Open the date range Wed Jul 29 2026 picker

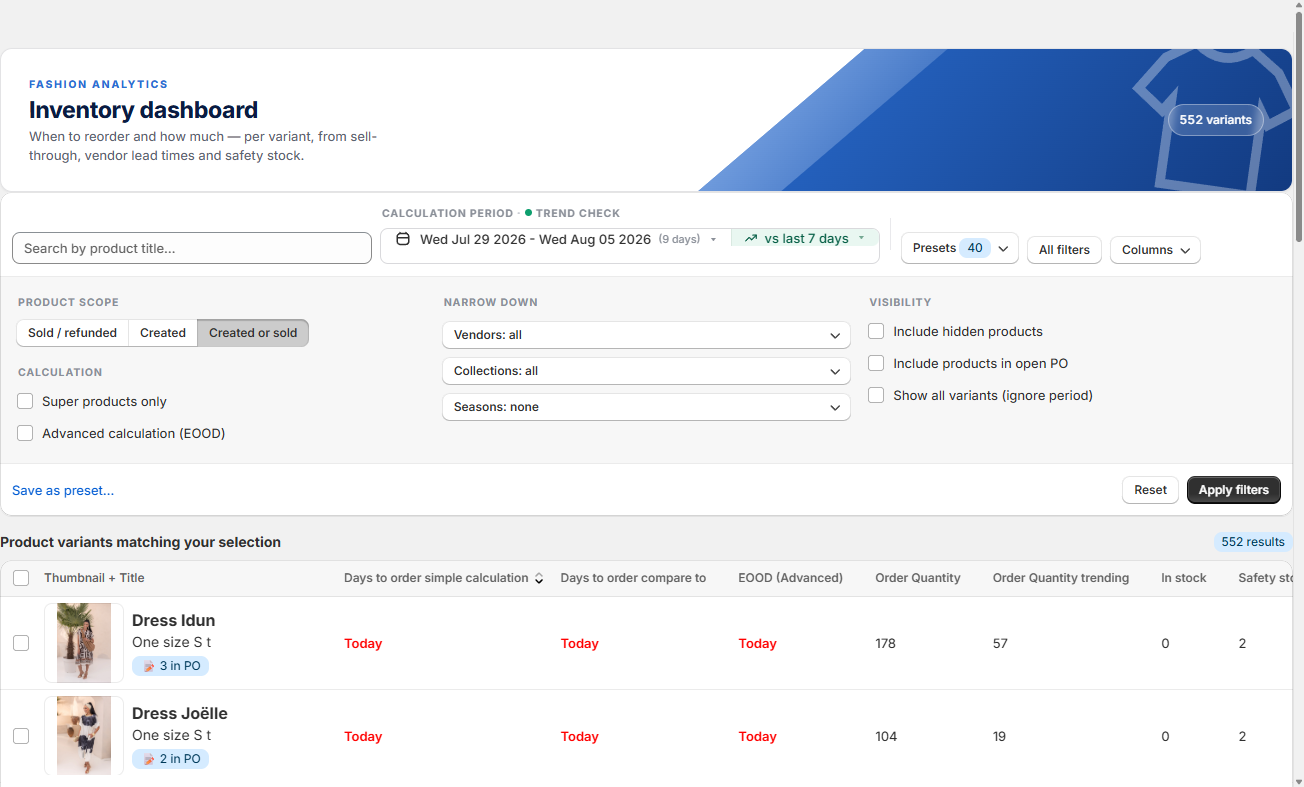[x=555, y=239]
